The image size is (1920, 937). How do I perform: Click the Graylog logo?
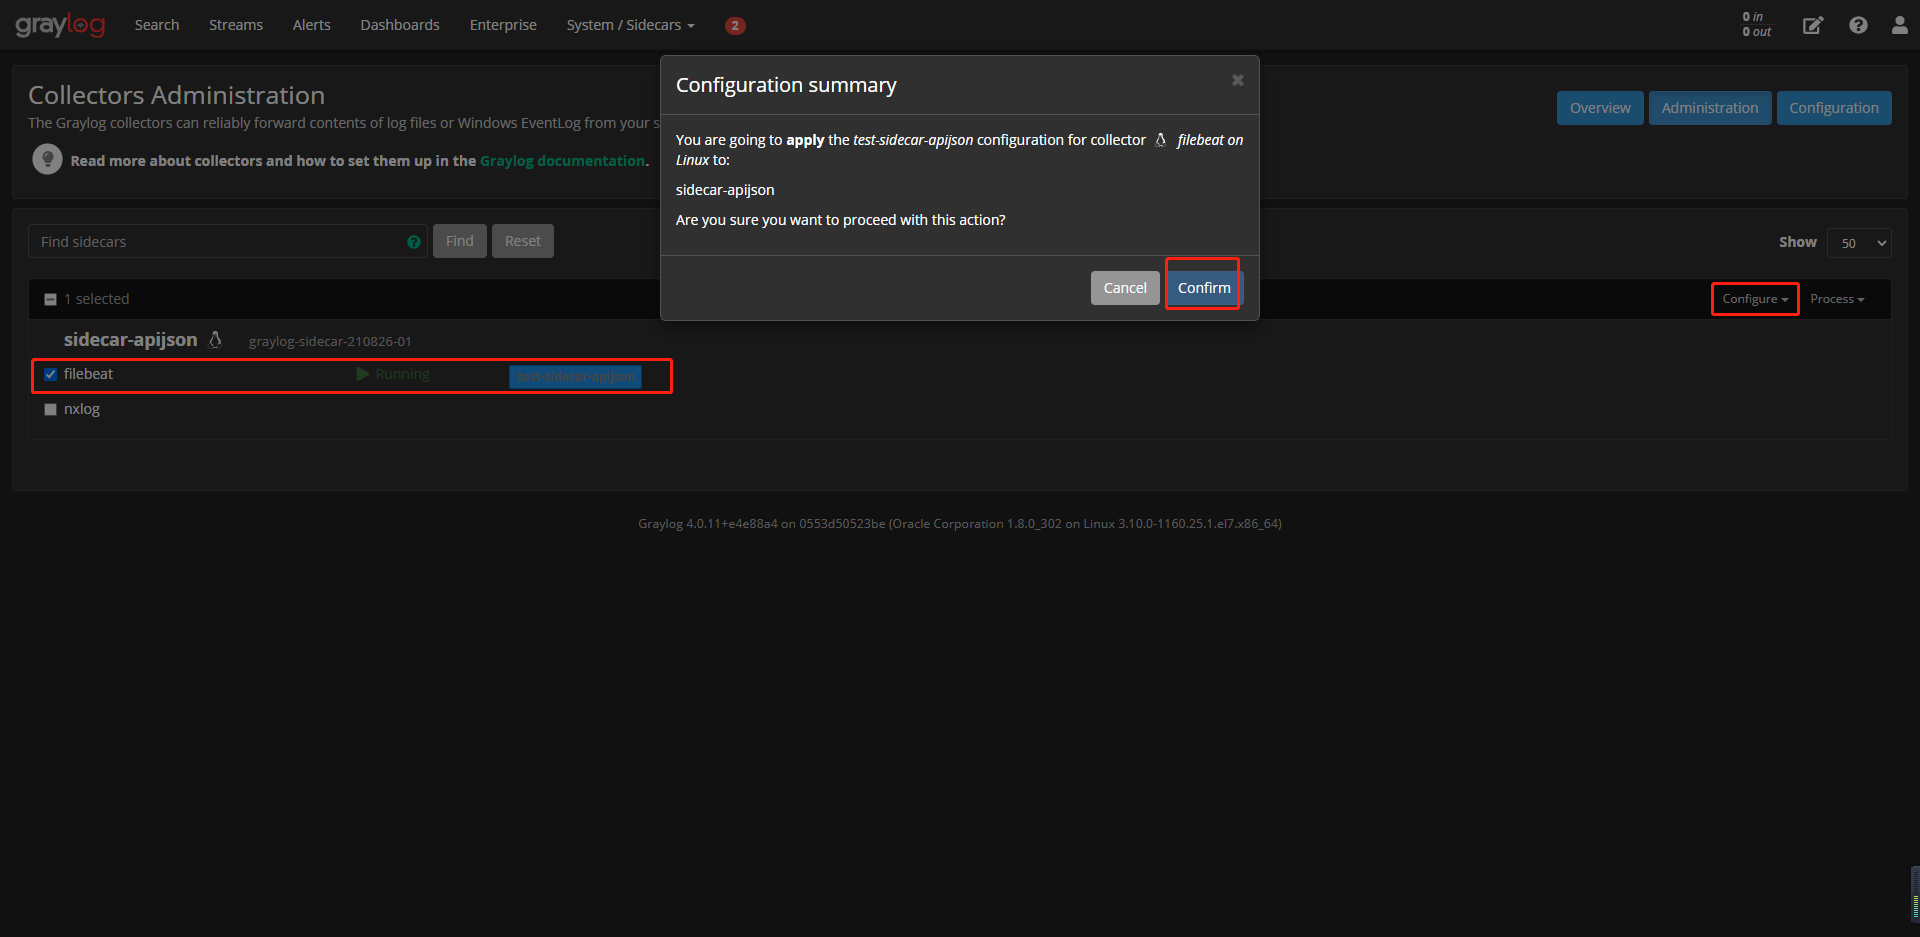pos(60,24)
